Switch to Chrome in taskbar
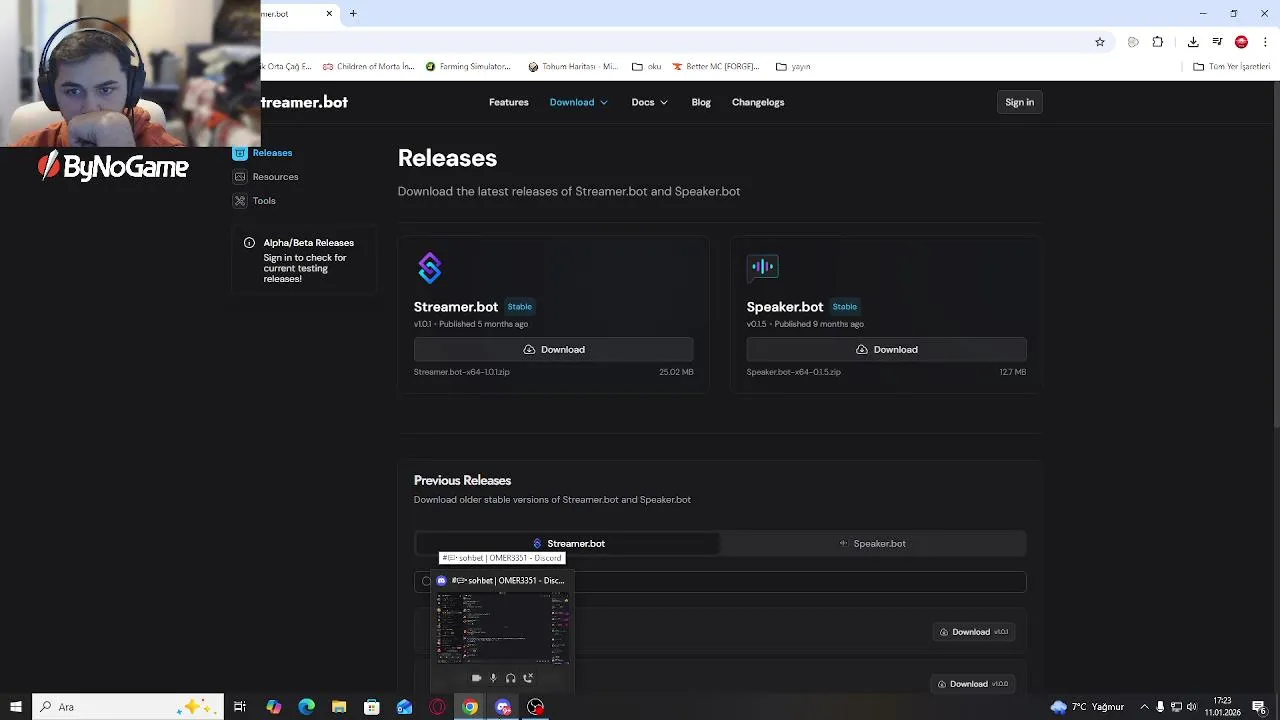The image size is (1280, 720). click(x=470, y=707)
